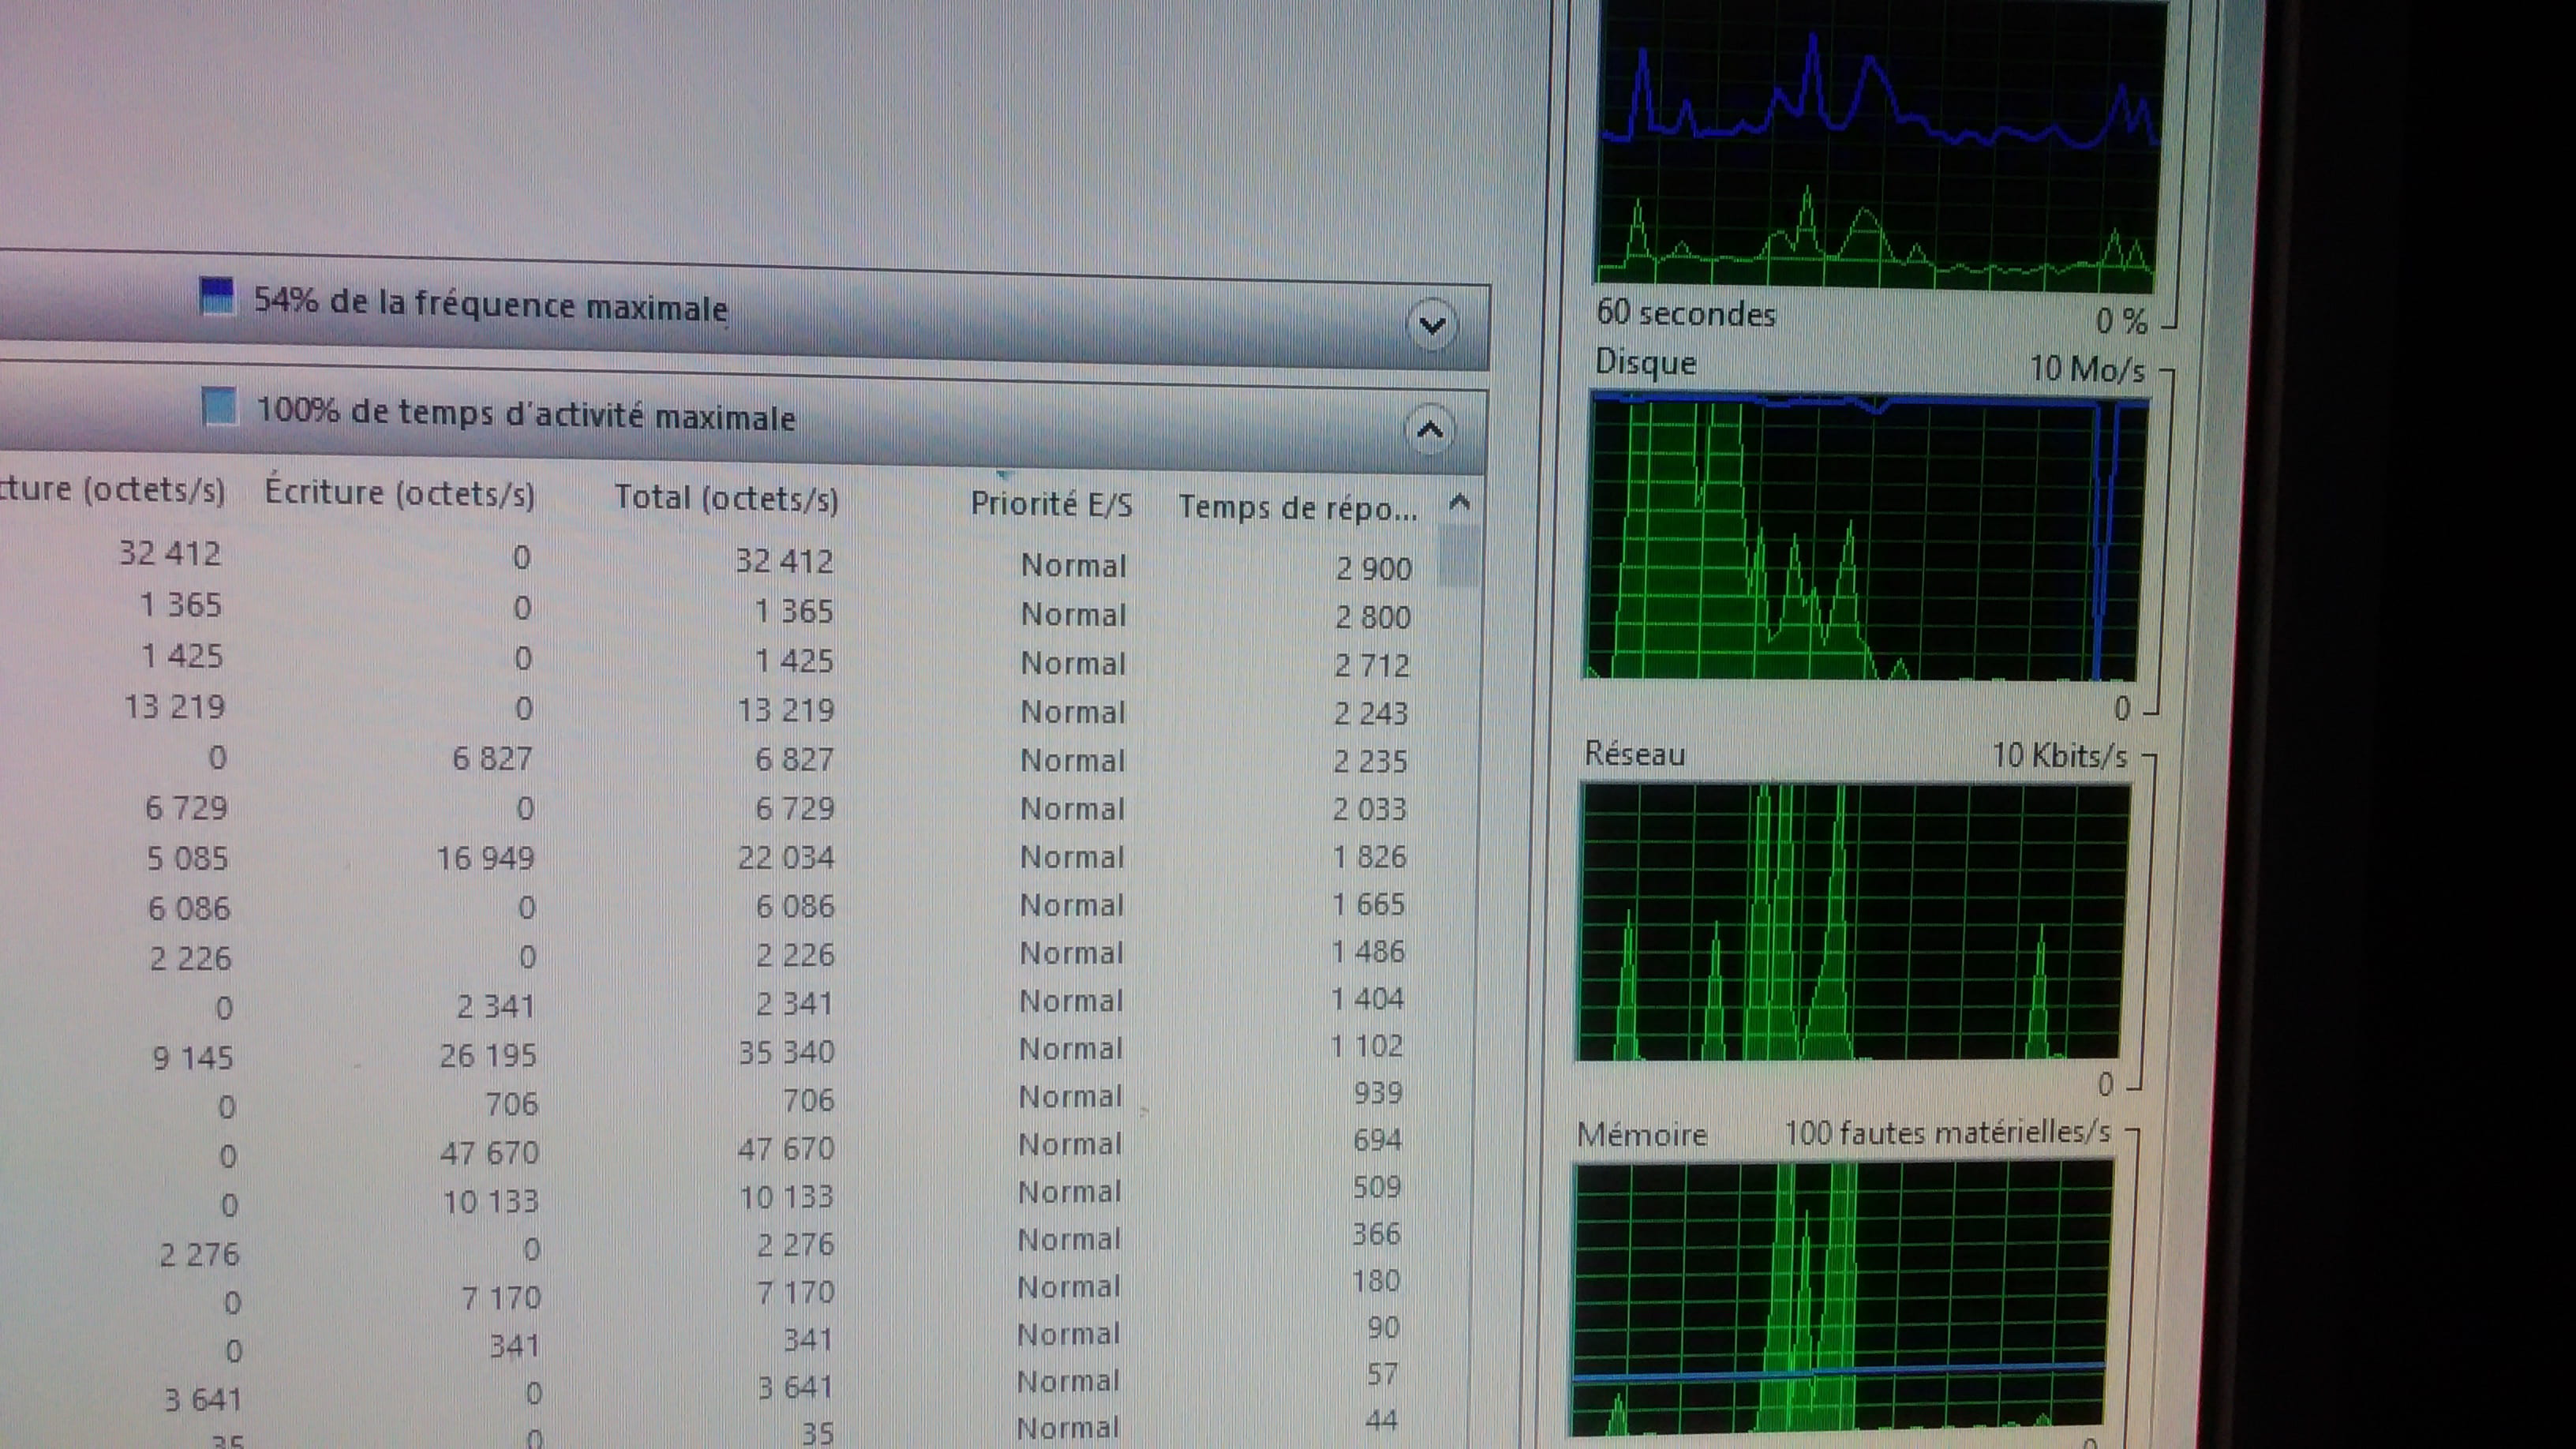The image size is (2576, 1449).
Task: Click 10 133 in the Écriture column
Action: coord(491,1201)
